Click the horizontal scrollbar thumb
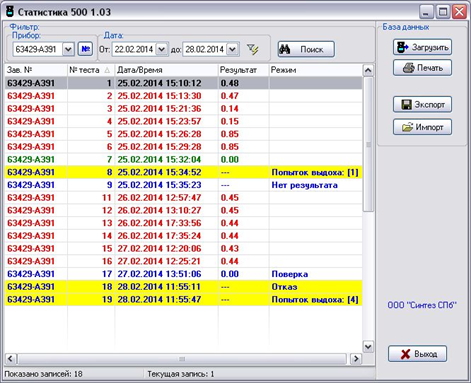 coord(182,359)
